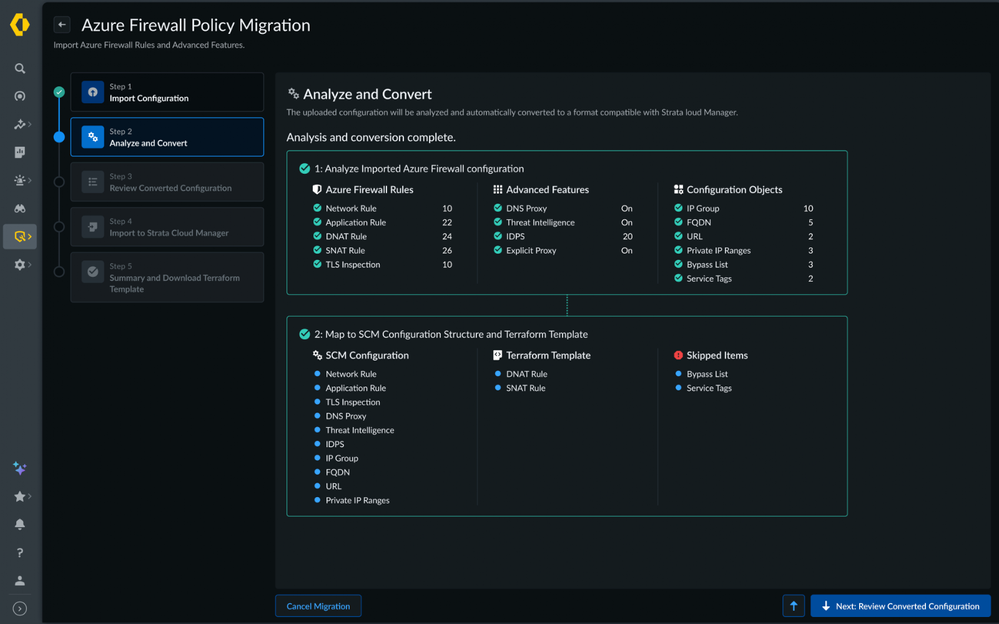
Task: Click SNAT Rule under Terraform Template
Action: tap(526, 388)
